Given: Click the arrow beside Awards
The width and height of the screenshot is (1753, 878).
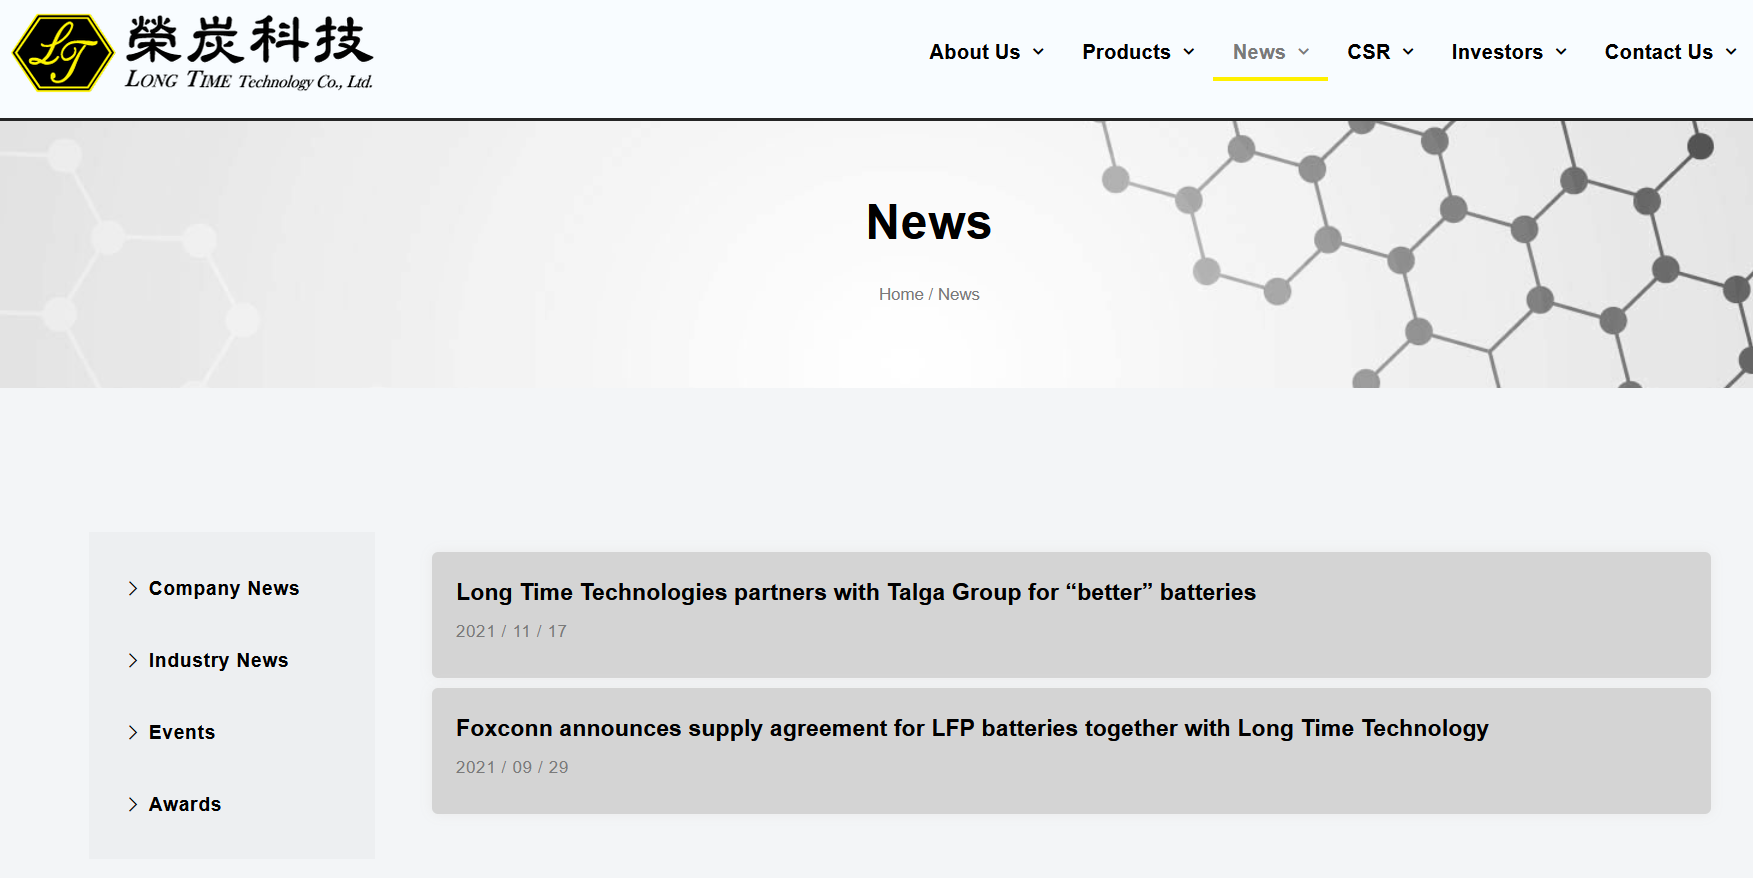Looking at the screenshot, I should point(133,804).
